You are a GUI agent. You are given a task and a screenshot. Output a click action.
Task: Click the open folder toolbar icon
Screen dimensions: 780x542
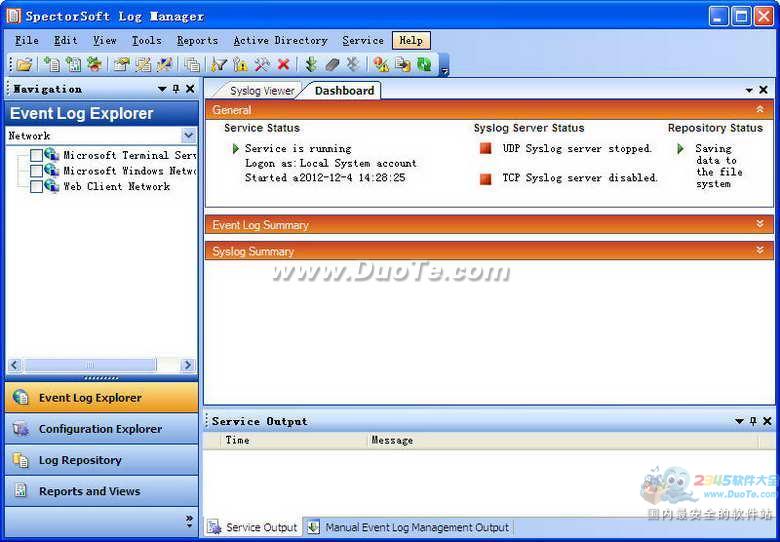pos(24,65)
